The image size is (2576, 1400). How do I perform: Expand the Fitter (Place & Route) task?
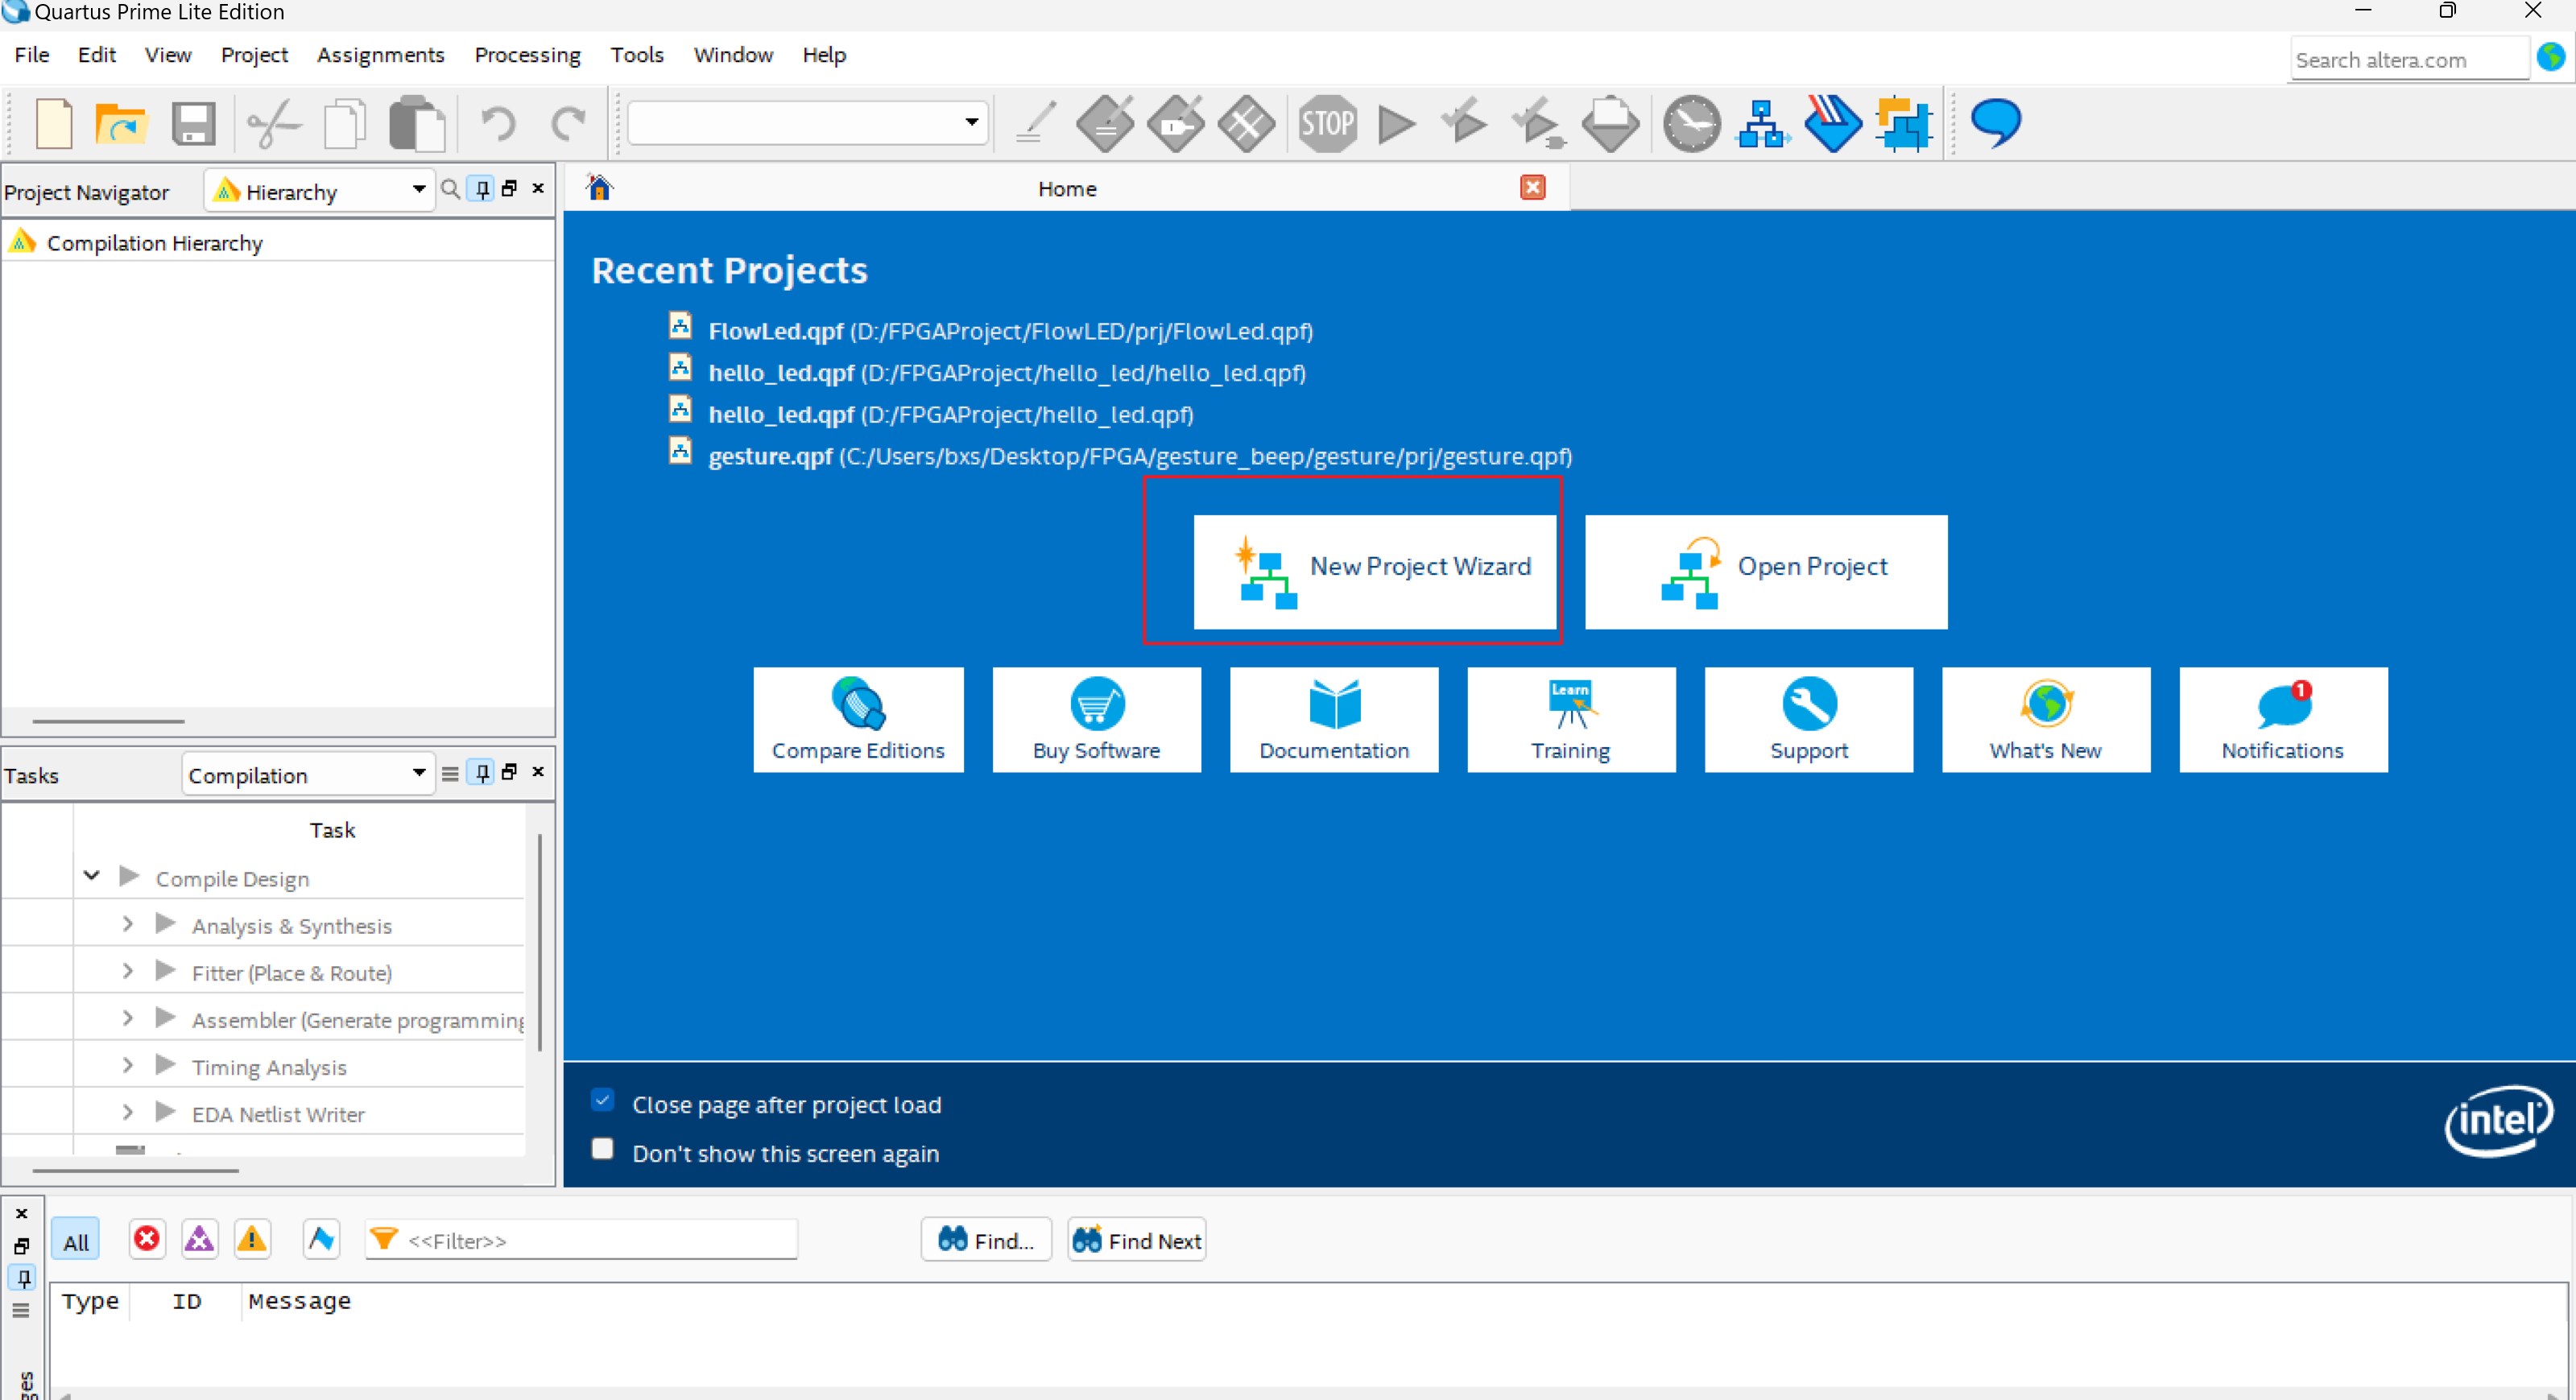[x=128, y=970]
